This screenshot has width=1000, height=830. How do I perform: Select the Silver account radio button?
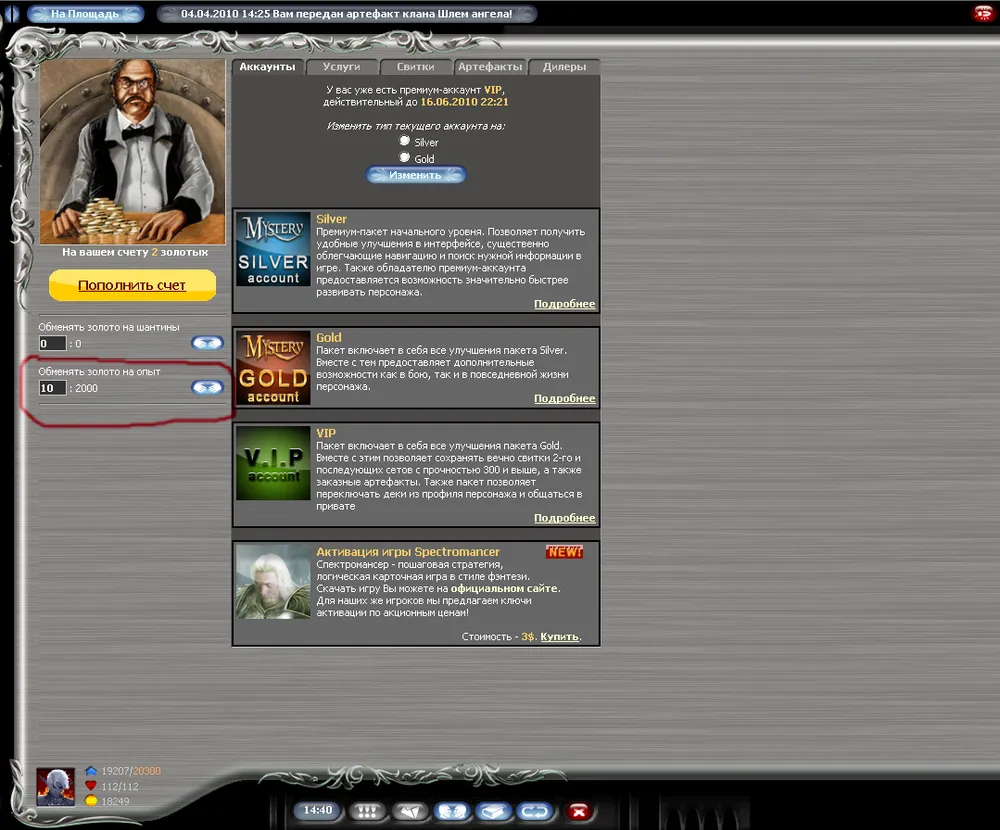405,141
